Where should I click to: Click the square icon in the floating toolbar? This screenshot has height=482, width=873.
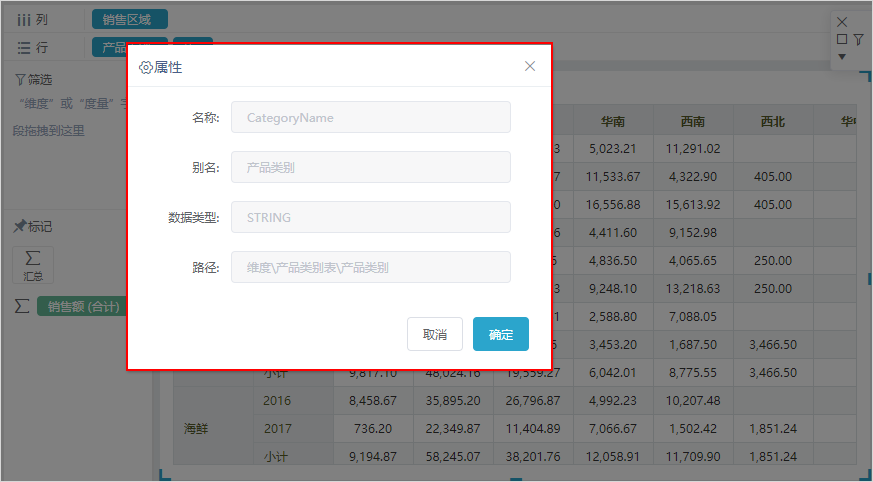[842, 39]
